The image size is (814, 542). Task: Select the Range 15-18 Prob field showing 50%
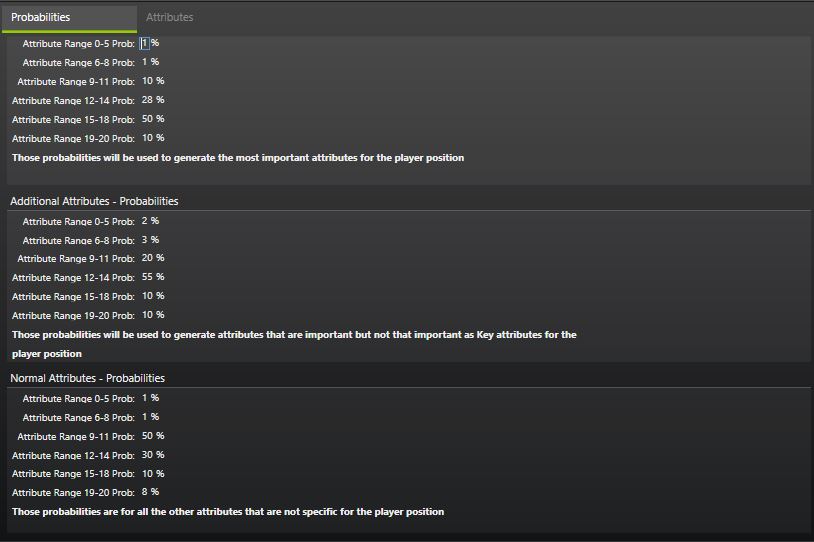[x=147, y=119]
